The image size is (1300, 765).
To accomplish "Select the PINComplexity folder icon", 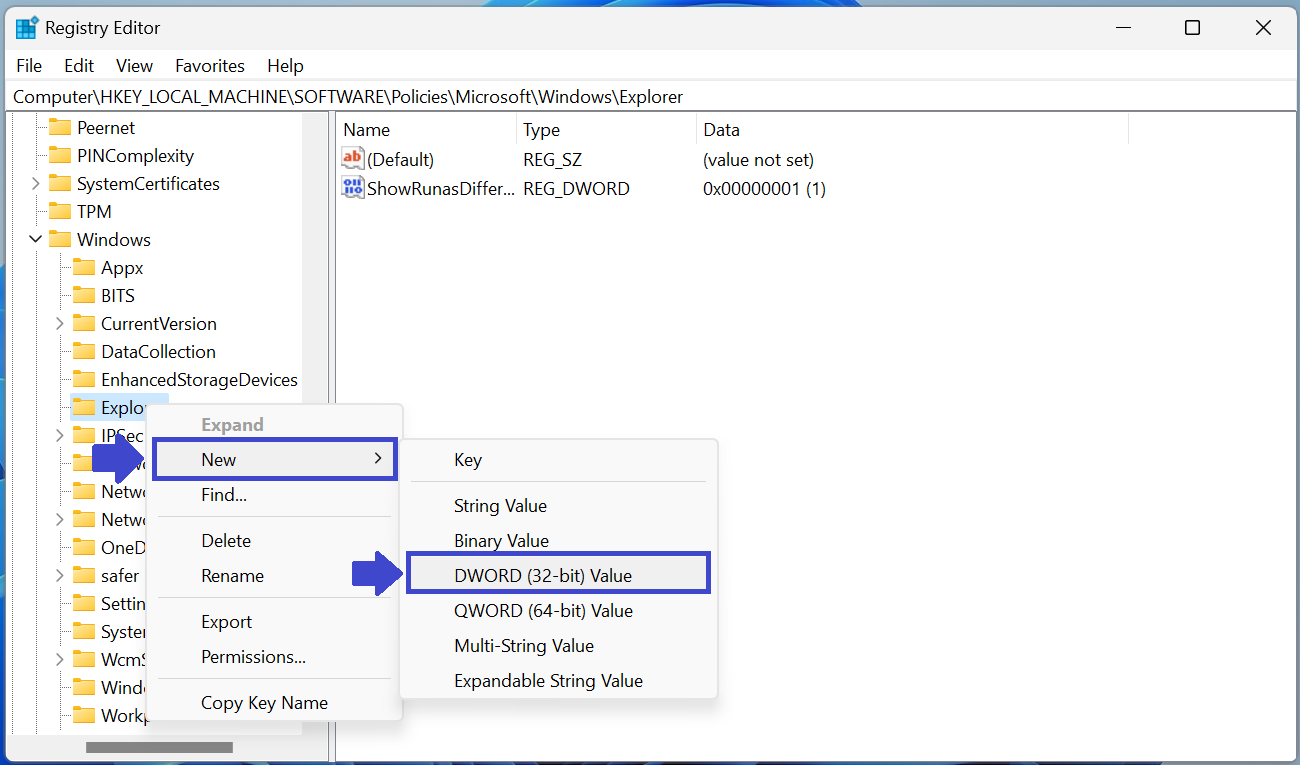I will tap(61, 155).
